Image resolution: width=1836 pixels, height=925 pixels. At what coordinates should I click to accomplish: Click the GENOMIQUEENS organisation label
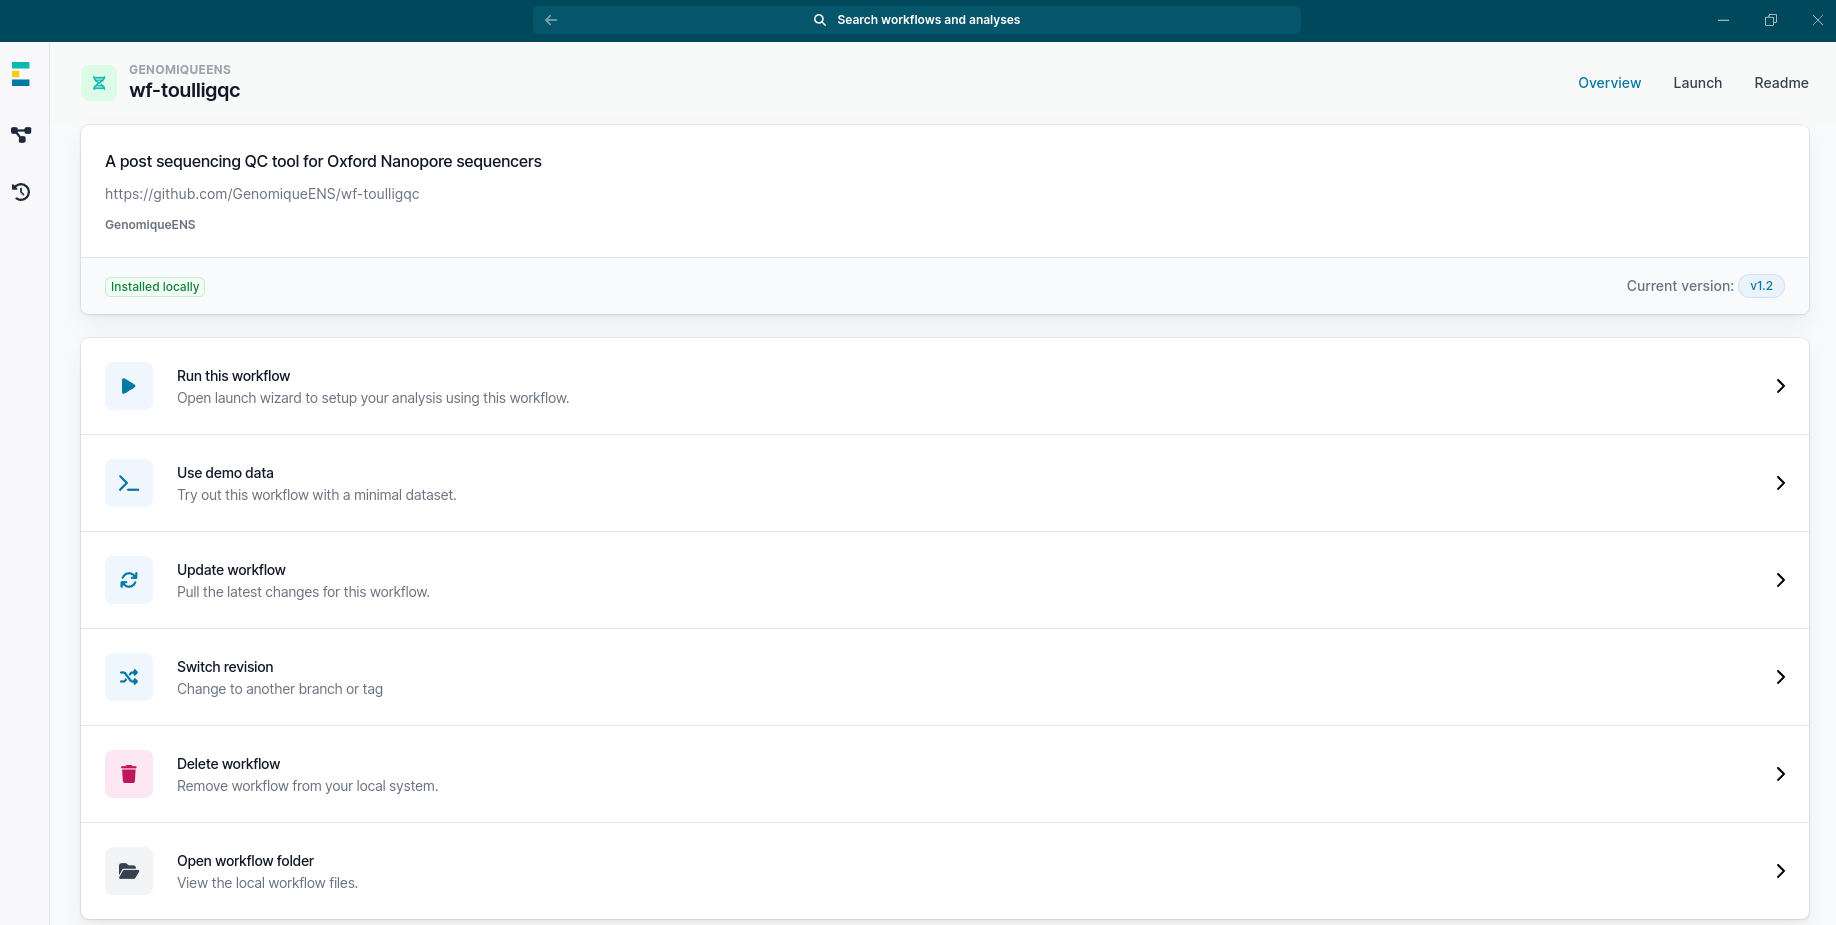point(180,70)
